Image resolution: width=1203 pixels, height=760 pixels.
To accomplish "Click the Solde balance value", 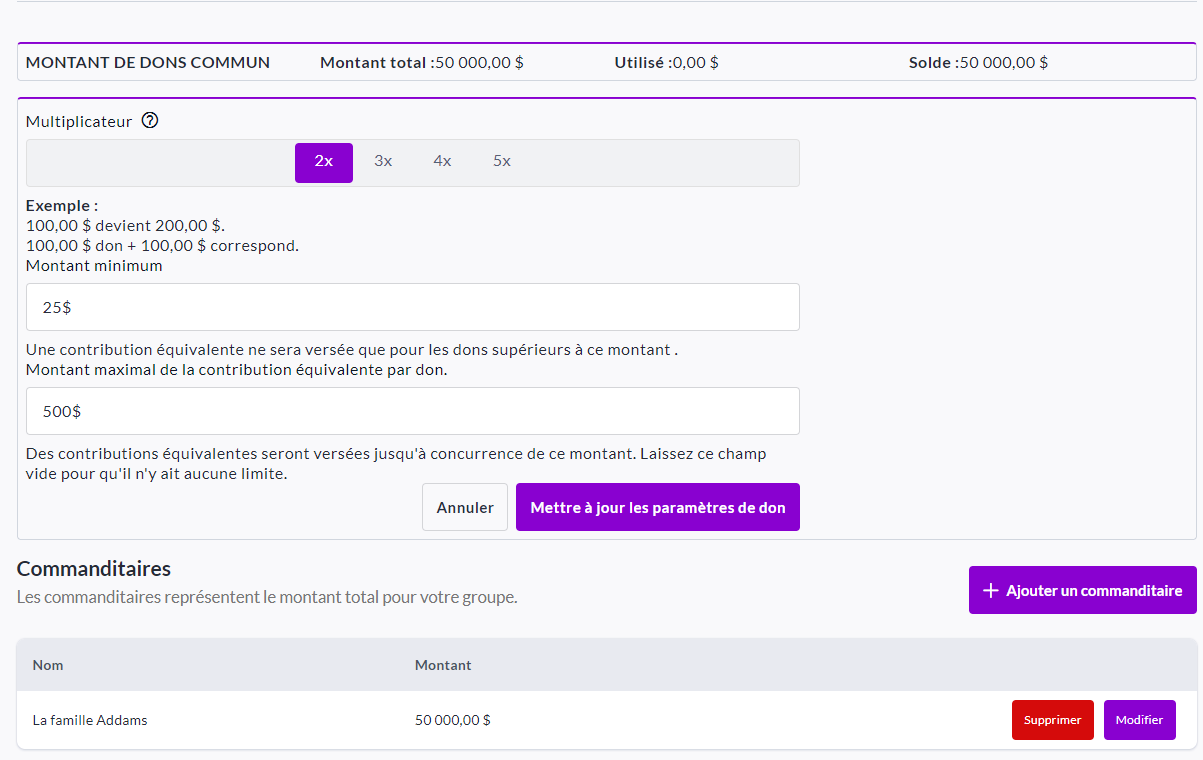I will tap(1003, 62).
